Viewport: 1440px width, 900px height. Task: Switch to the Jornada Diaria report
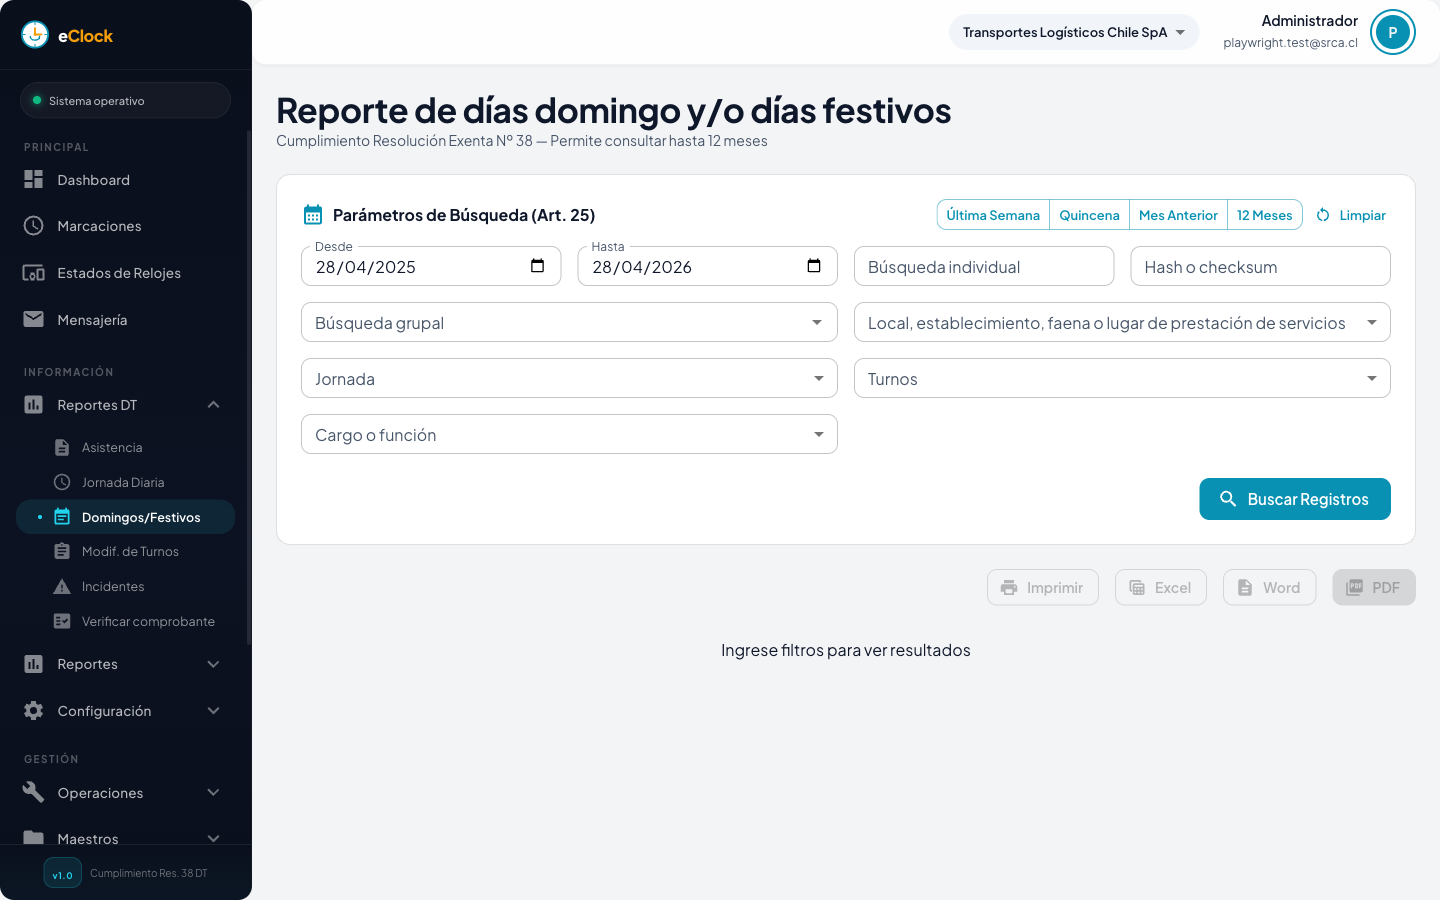(122, 482)
